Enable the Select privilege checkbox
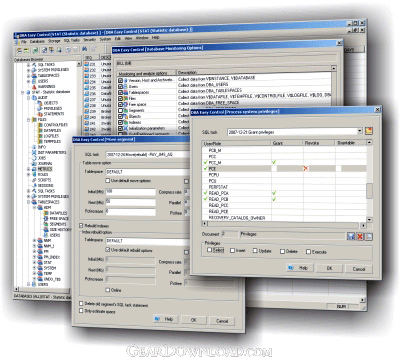Screen dimensions: 400x360 point(209,250)
